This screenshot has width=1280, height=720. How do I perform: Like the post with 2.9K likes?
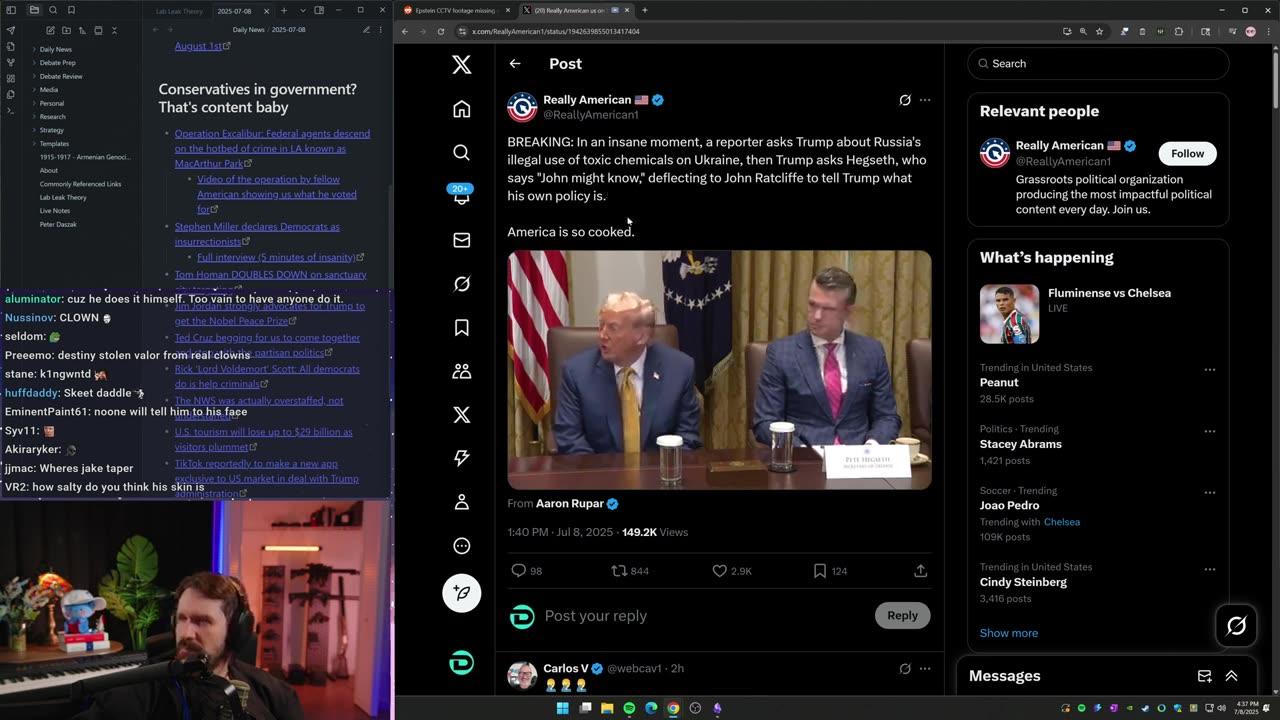click(x=719, y=571)
